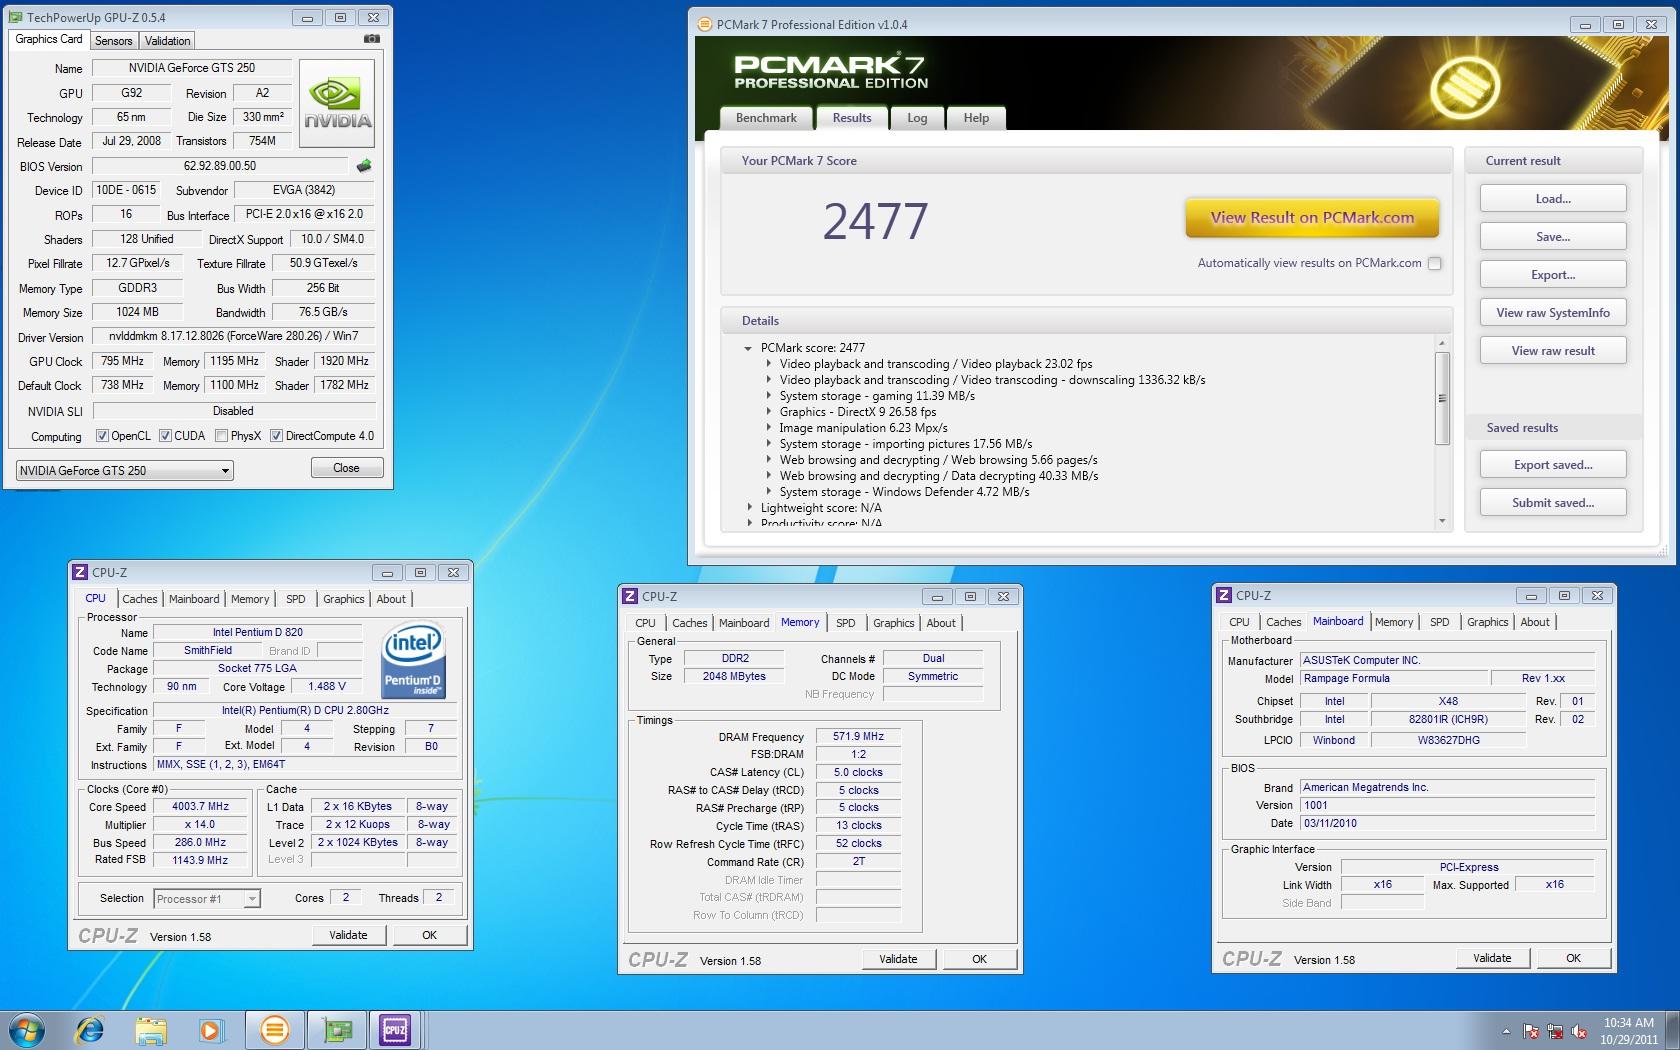Click the Export... button under Current result

(x=1553, y=275)
